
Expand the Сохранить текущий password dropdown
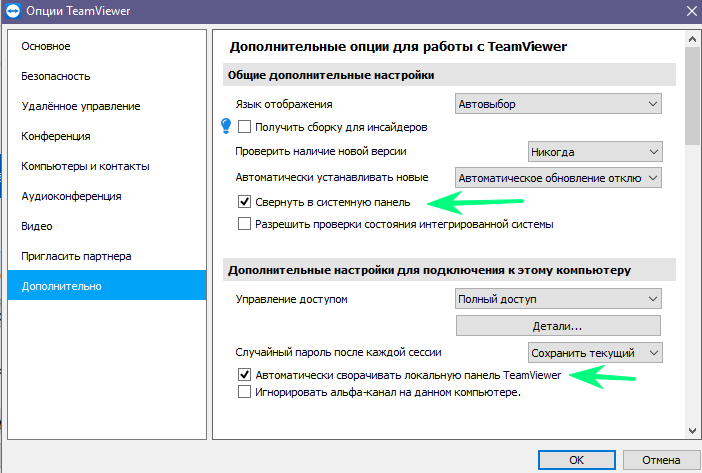click(x=595, y=353)
